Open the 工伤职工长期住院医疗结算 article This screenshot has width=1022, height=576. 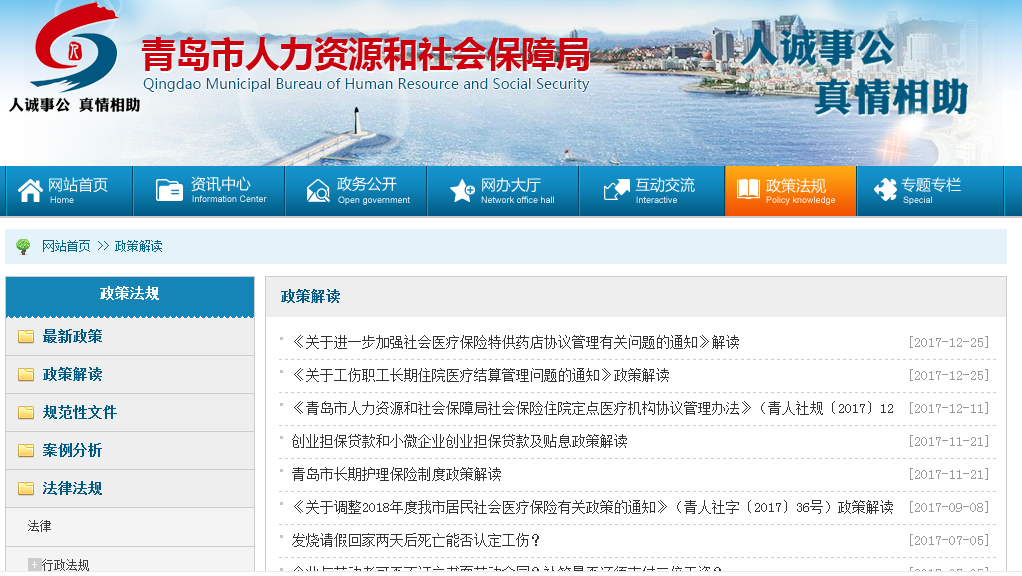pos(480,375)
